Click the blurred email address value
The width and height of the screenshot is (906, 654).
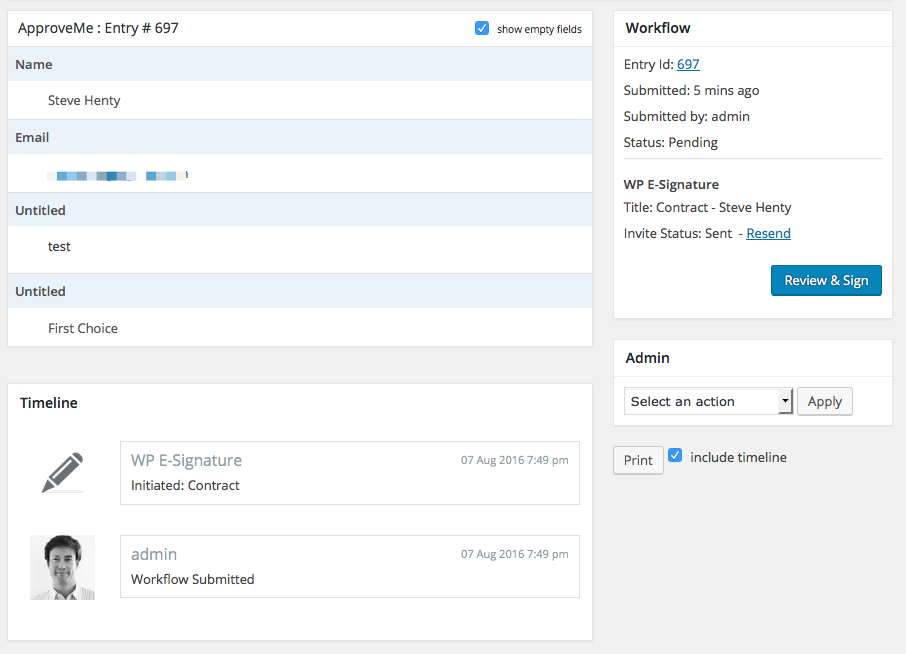[117, 176]
